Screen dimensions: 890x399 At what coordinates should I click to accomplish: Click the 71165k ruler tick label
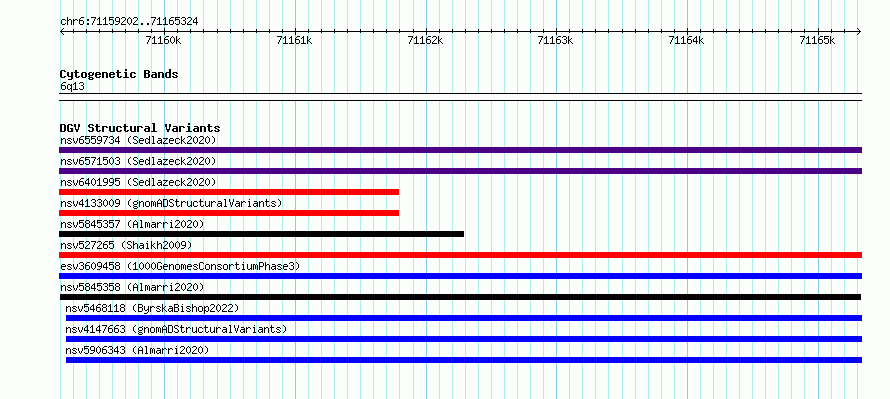point(817,40)
